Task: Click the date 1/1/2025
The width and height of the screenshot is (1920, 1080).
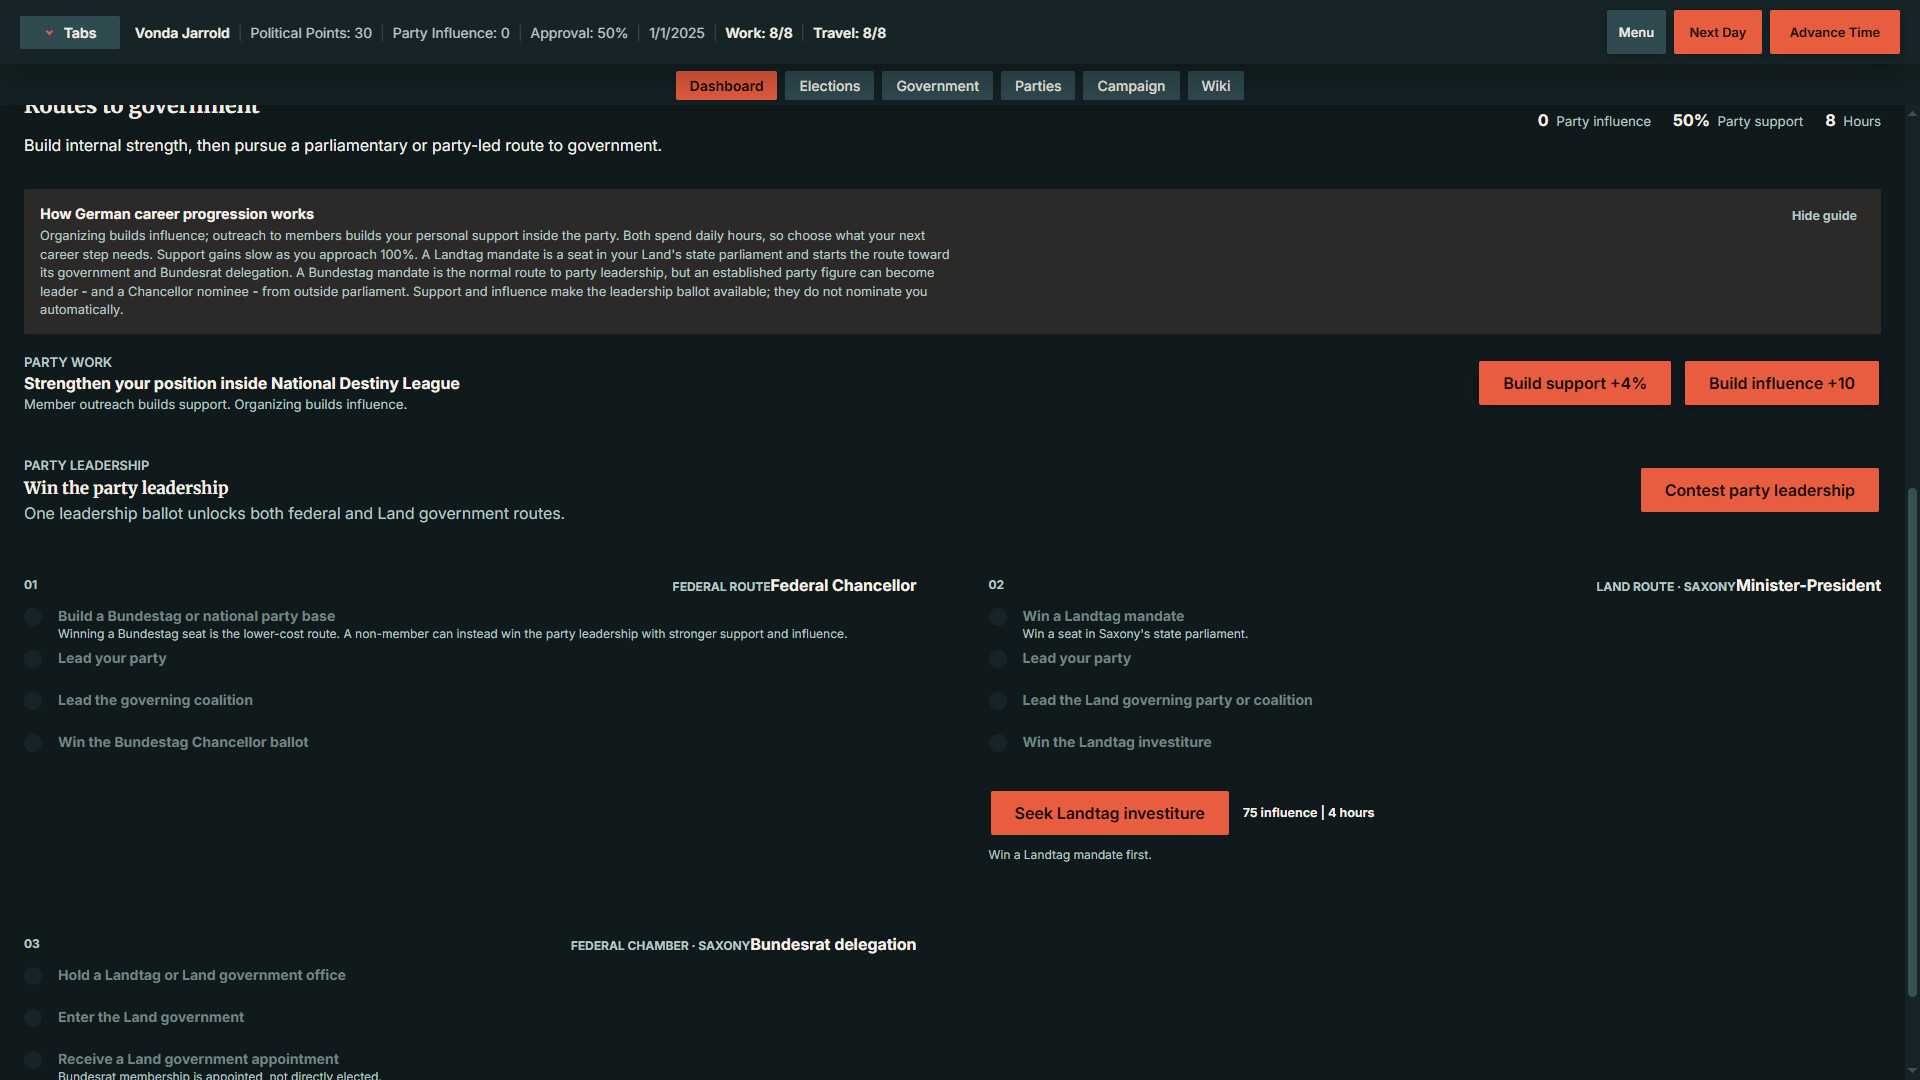Action: tap(677, 33)
